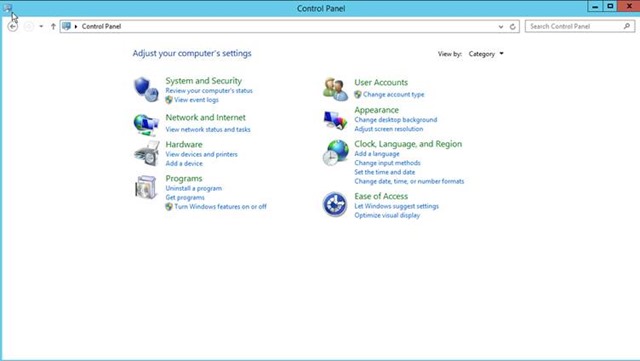The height and width of the screenshot is (361, 640).
Task: Click Turn Windows features on or off
Action: tap(220, 207)
